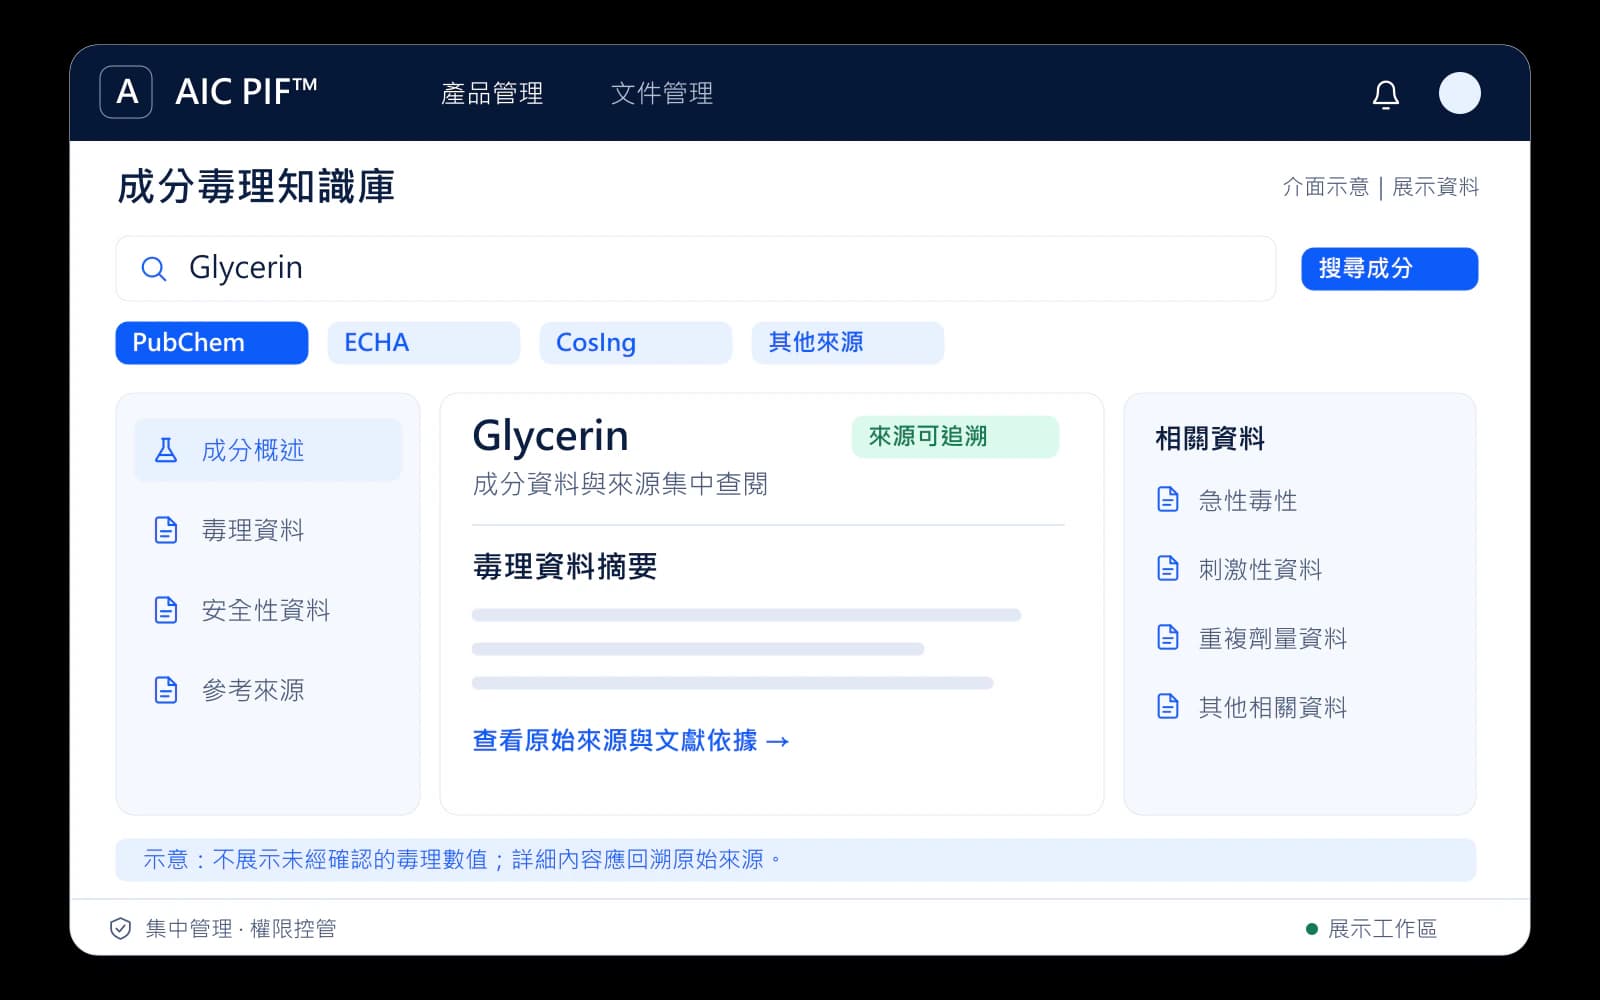Image resolution: width=1600 pixels, height=1000 pixels.
Task: Click the Glycerin heading in the card
Action: coord(550,436)
